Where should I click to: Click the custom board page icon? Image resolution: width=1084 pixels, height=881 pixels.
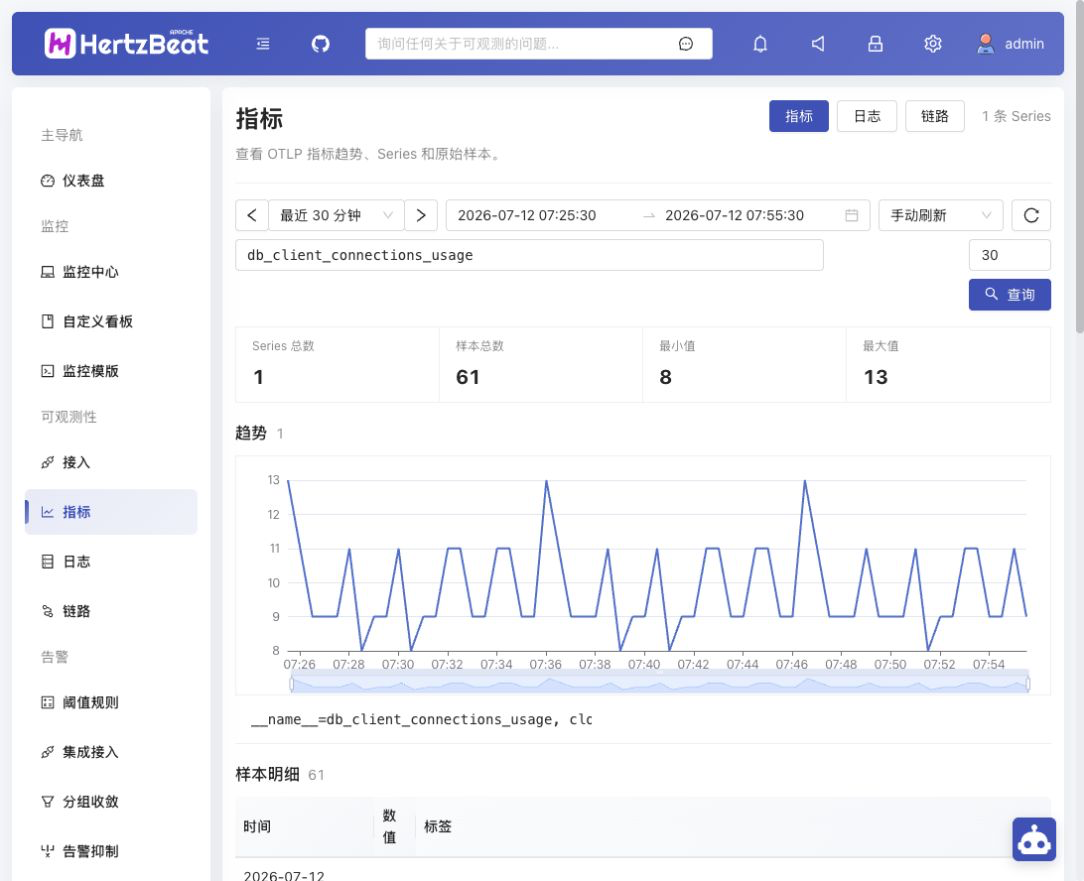tap(47, 322)
